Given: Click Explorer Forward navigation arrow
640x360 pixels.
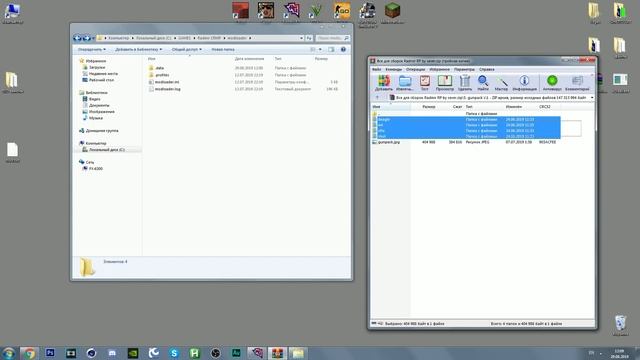Looking at the screenshot, I should (86, 38).
